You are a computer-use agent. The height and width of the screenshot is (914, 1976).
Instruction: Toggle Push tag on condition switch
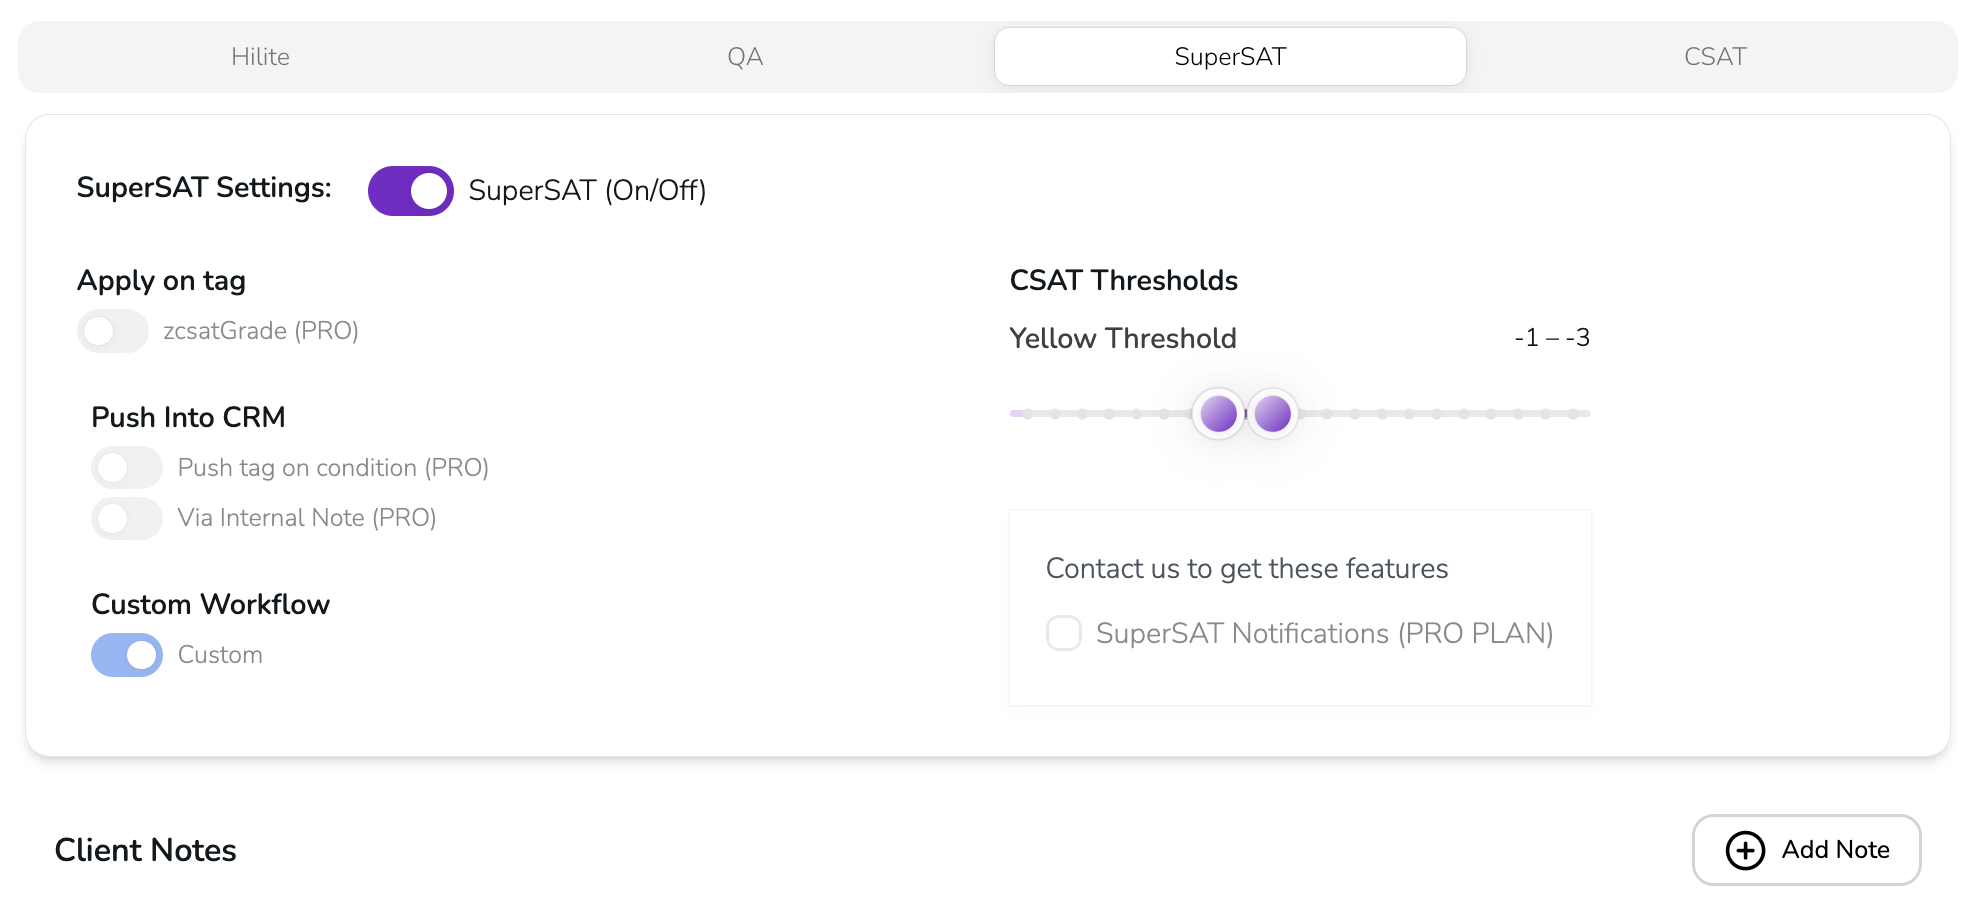127,468
